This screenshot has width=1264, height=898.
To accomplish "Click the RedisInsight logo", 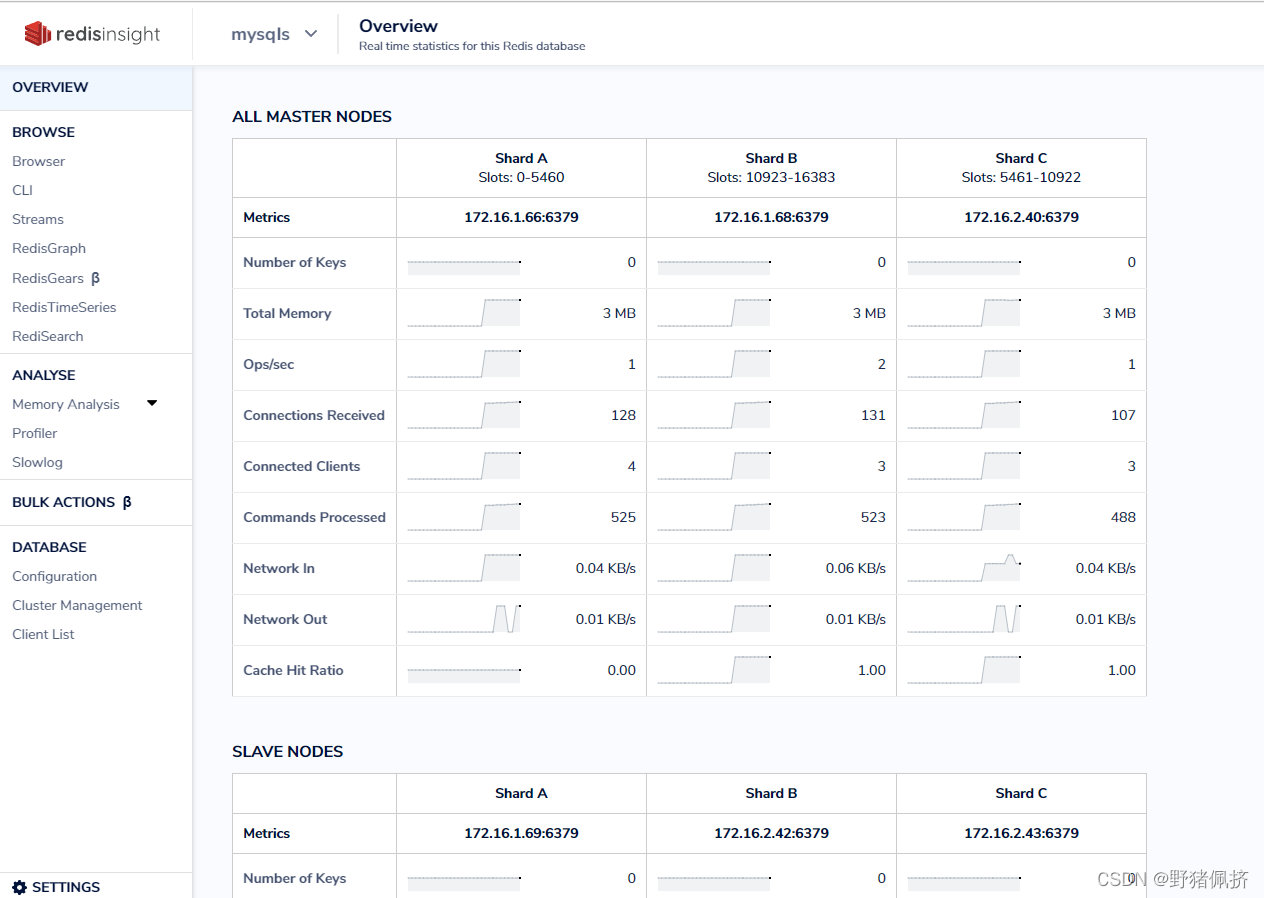I will pos(92,34).
